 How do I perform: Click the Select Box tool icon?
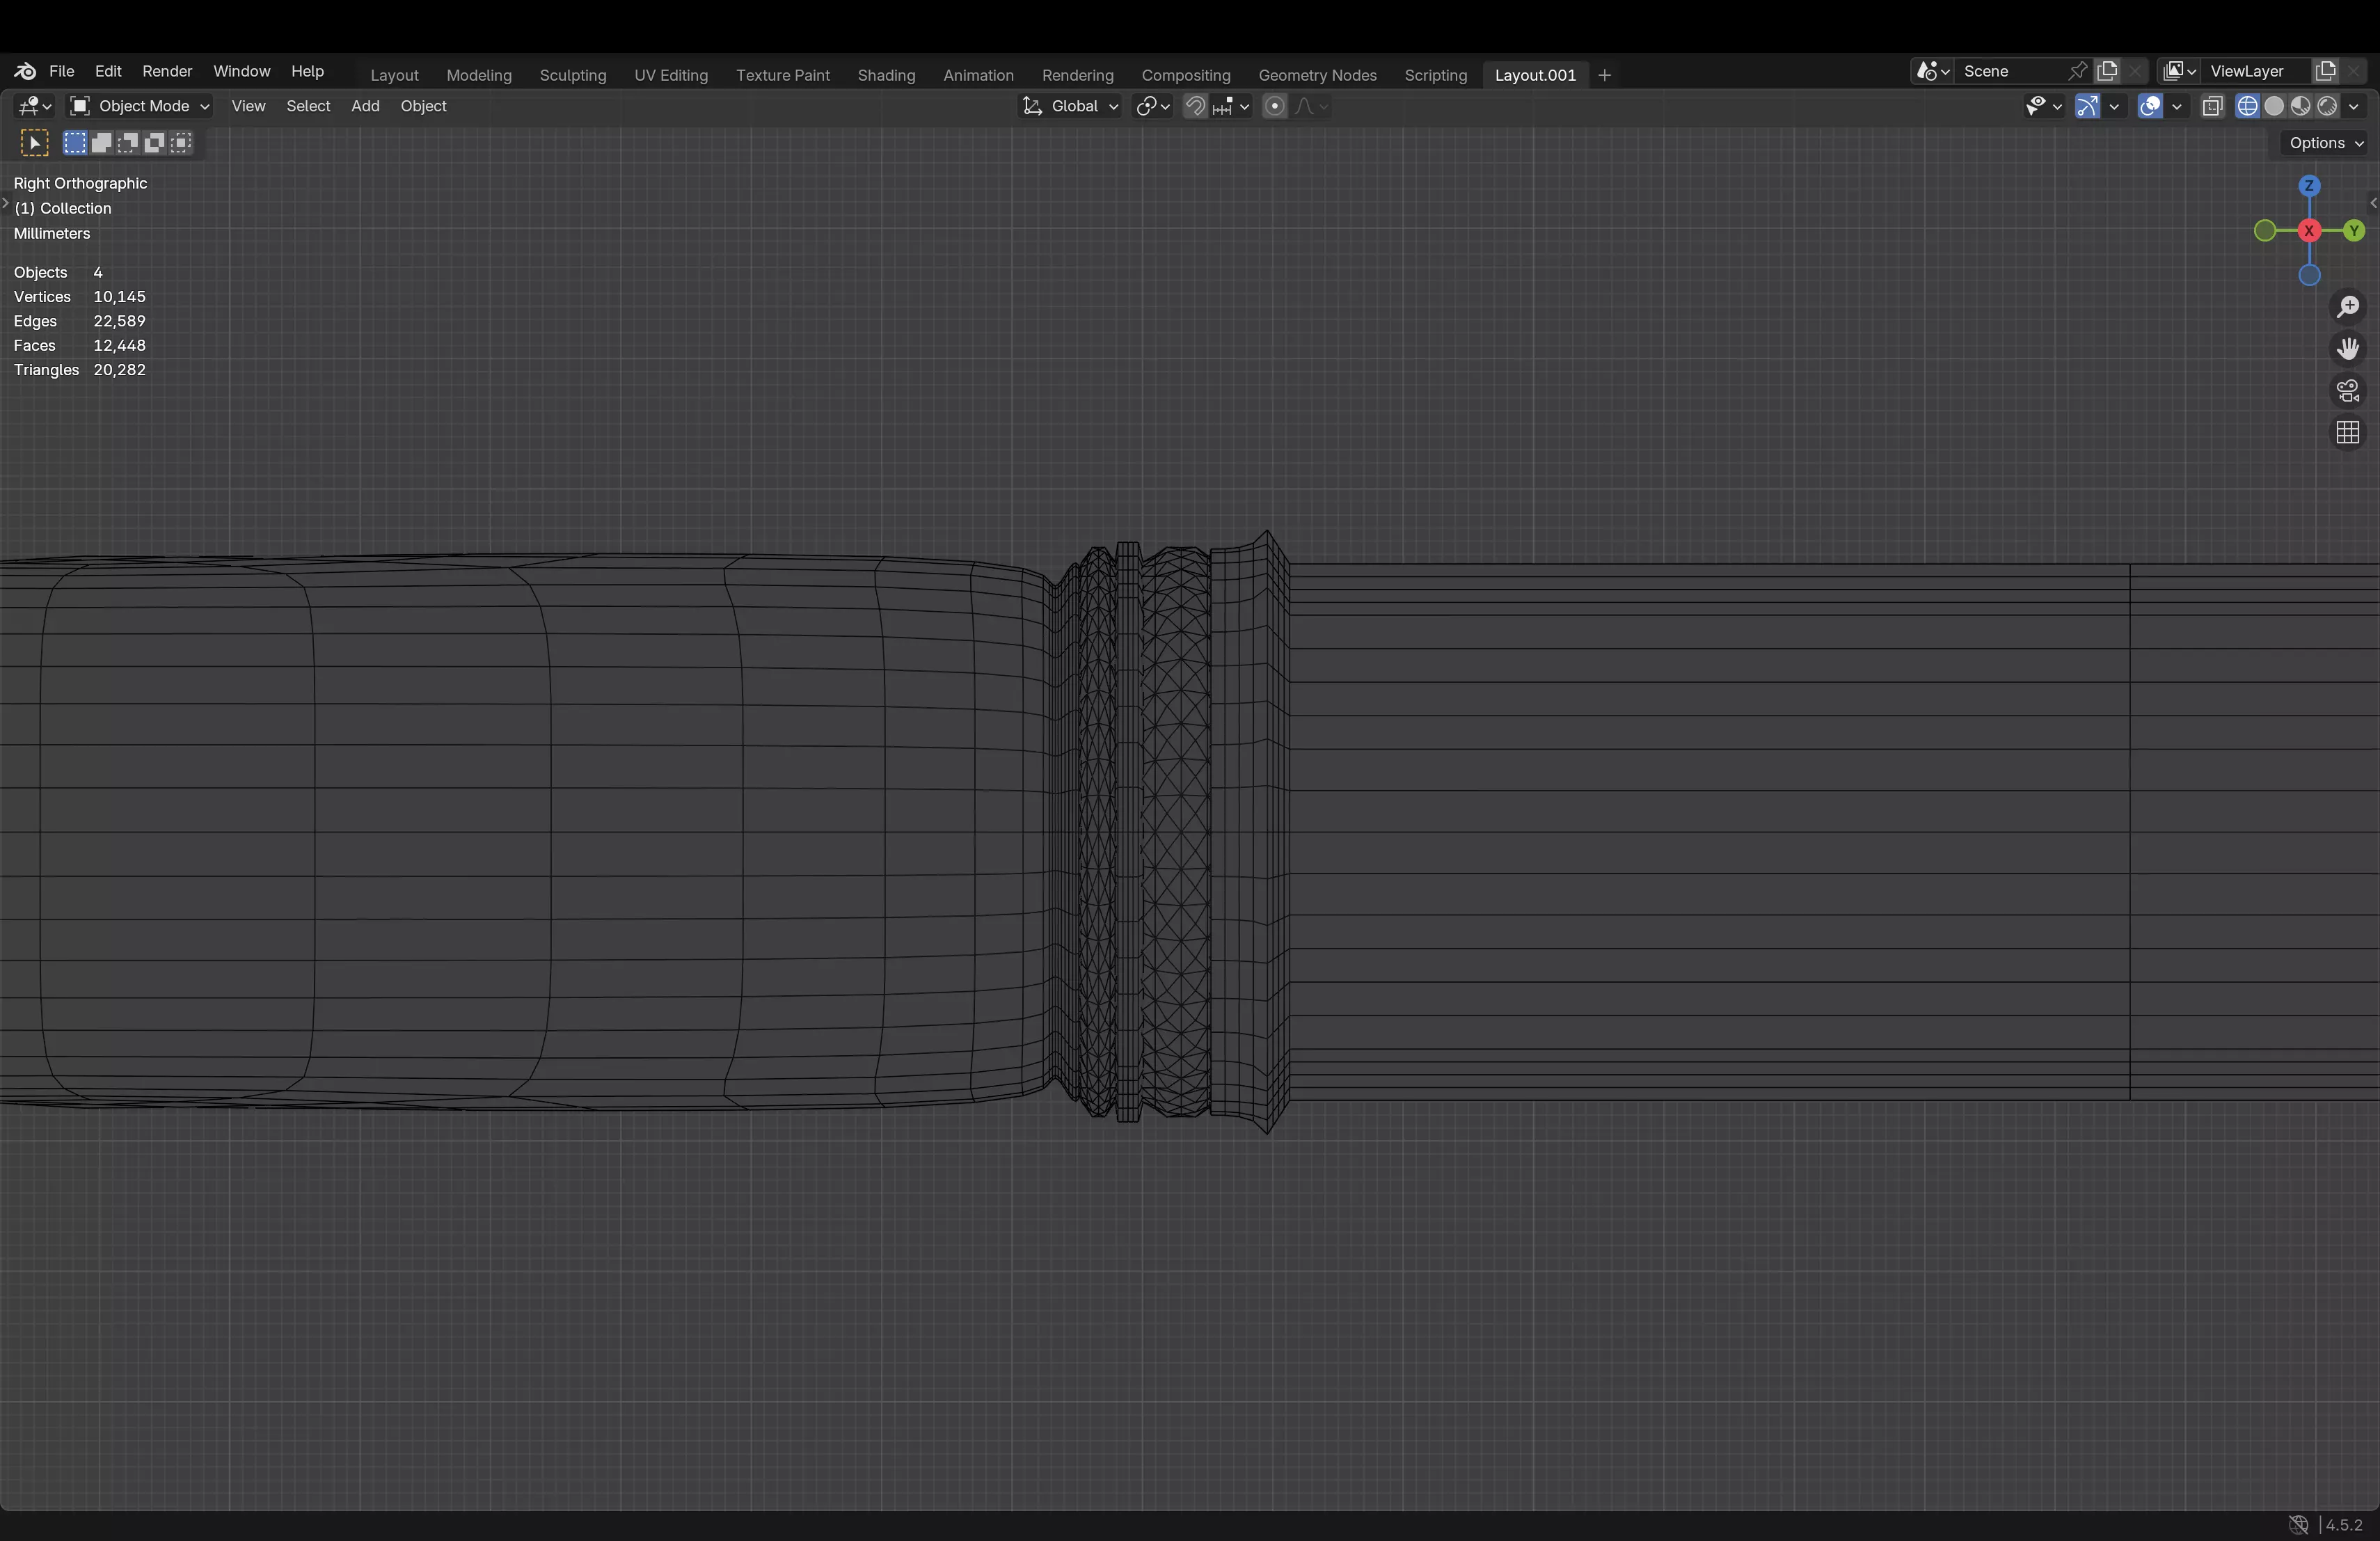pyautogui.click(x=35, y=143)
